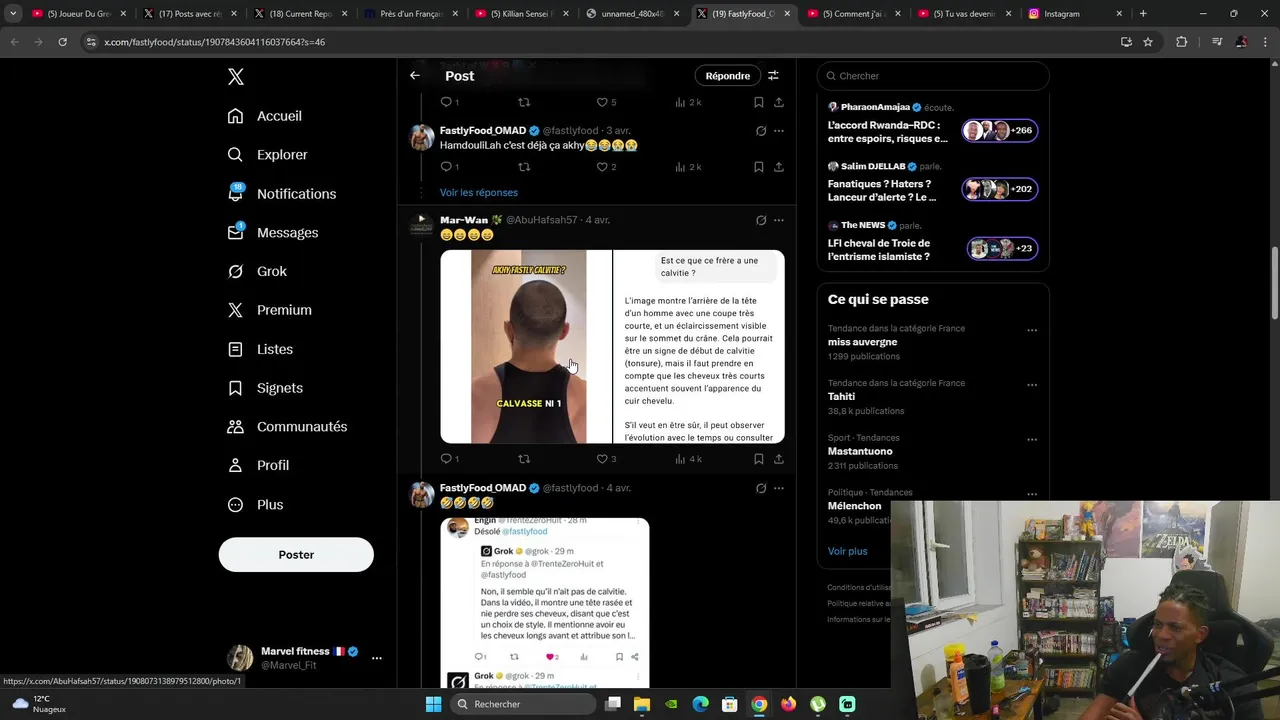Click the Chercher search field
This screenshot has width=1280, height=720.
click(x=933, y=76)
